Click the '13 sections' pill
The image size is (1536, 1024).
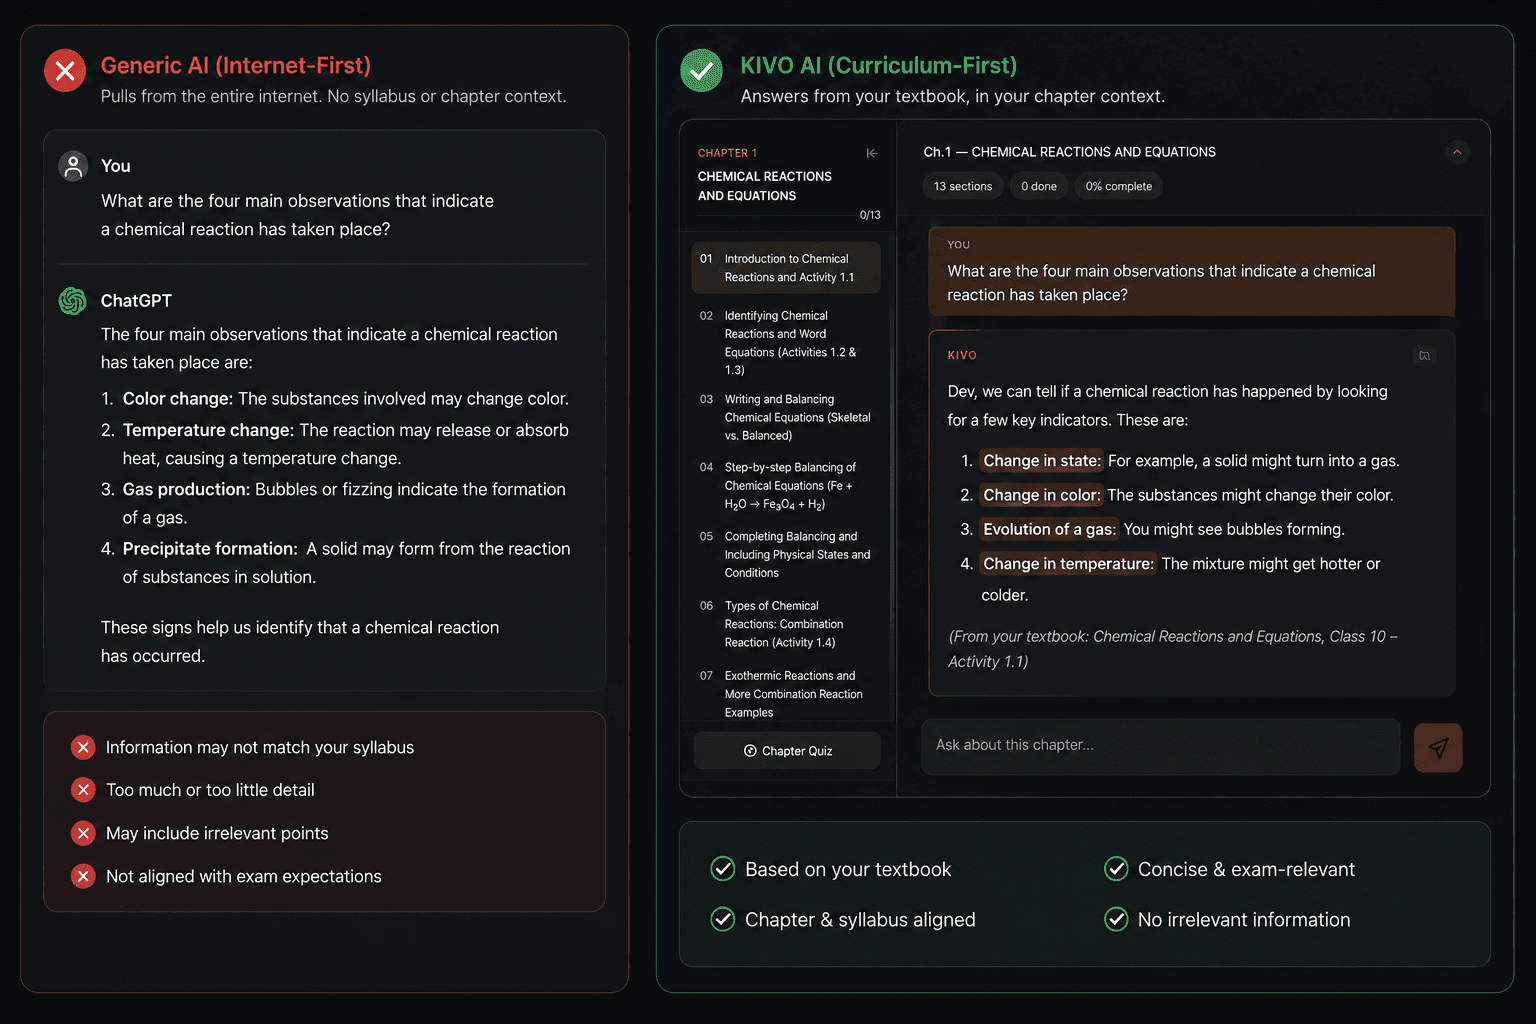[x=963, y=186]
